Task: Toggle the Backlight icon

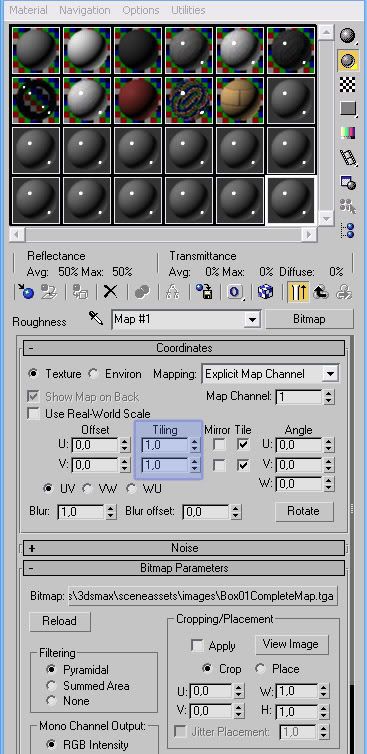Action: tap(347, 60)
